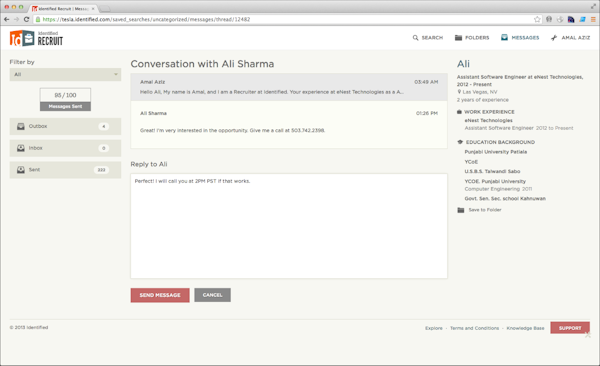Click inside the Reply to Ali text box
This screenshot has height=366, width=600.
(x=289, y=226)
